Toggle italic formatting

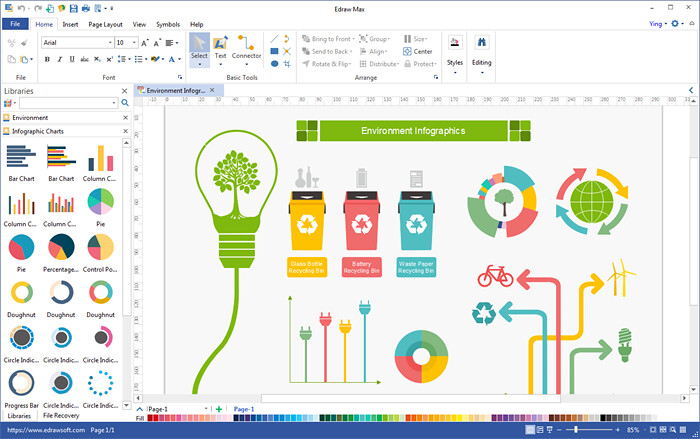point(60,59)
